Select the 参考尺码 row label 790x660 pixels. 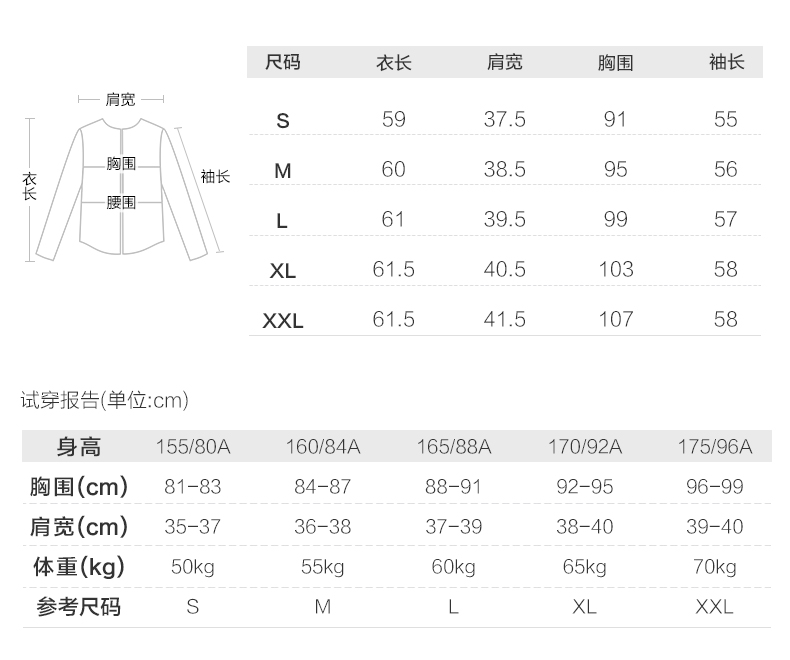click(x=78, y=607)
